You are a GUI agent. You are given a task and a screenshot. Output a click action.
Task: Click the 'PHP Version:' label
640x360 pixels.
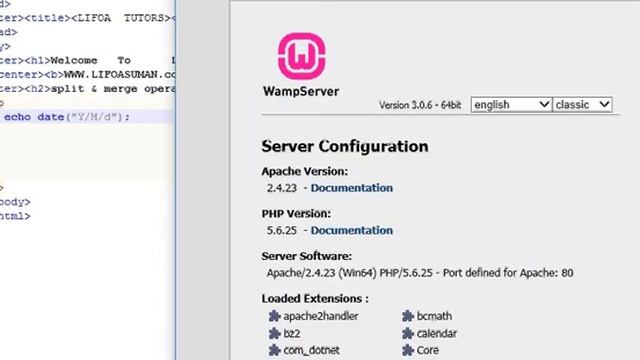point(296,213)
